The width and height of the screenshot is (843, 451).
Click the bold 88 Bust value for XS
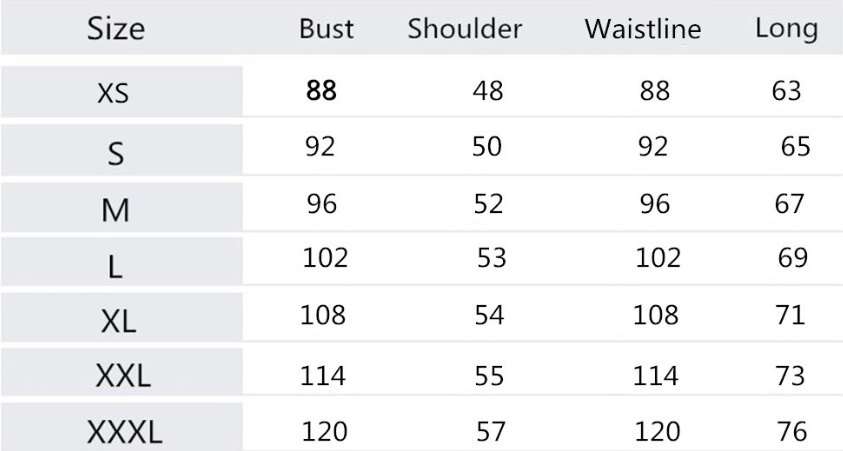(322, 90)
